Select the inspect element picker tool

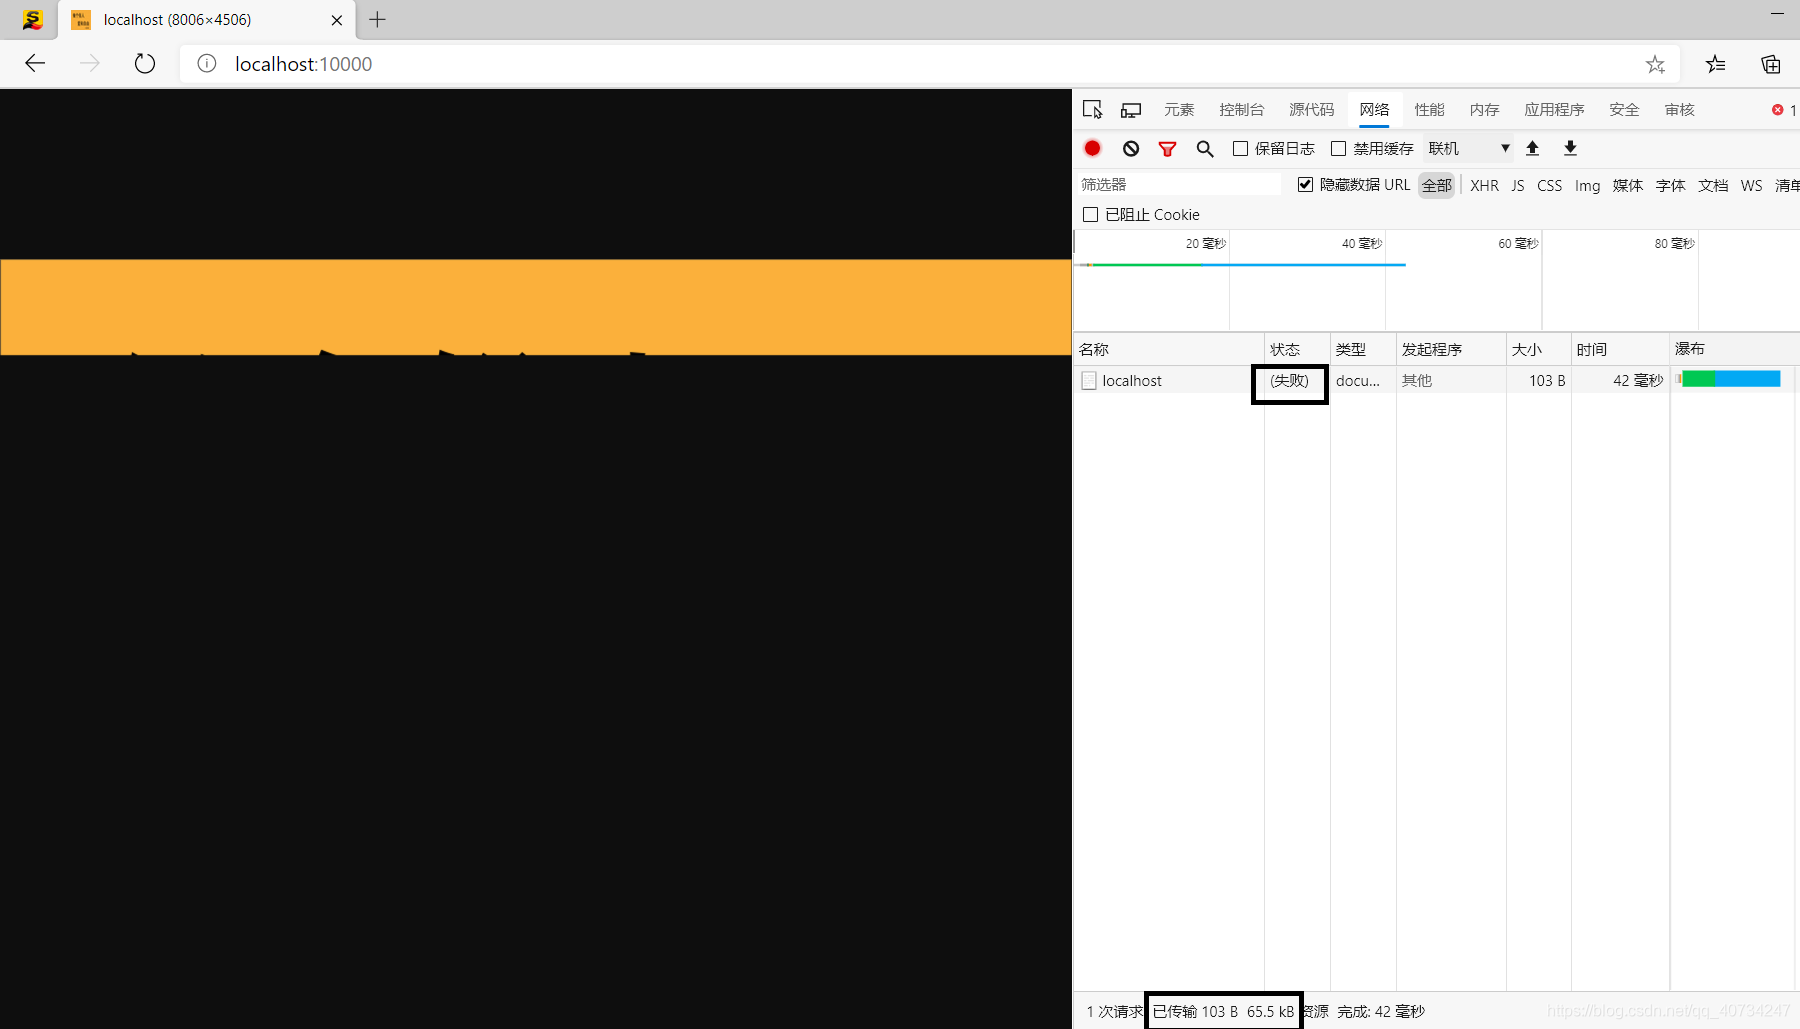pos(1092,110)
